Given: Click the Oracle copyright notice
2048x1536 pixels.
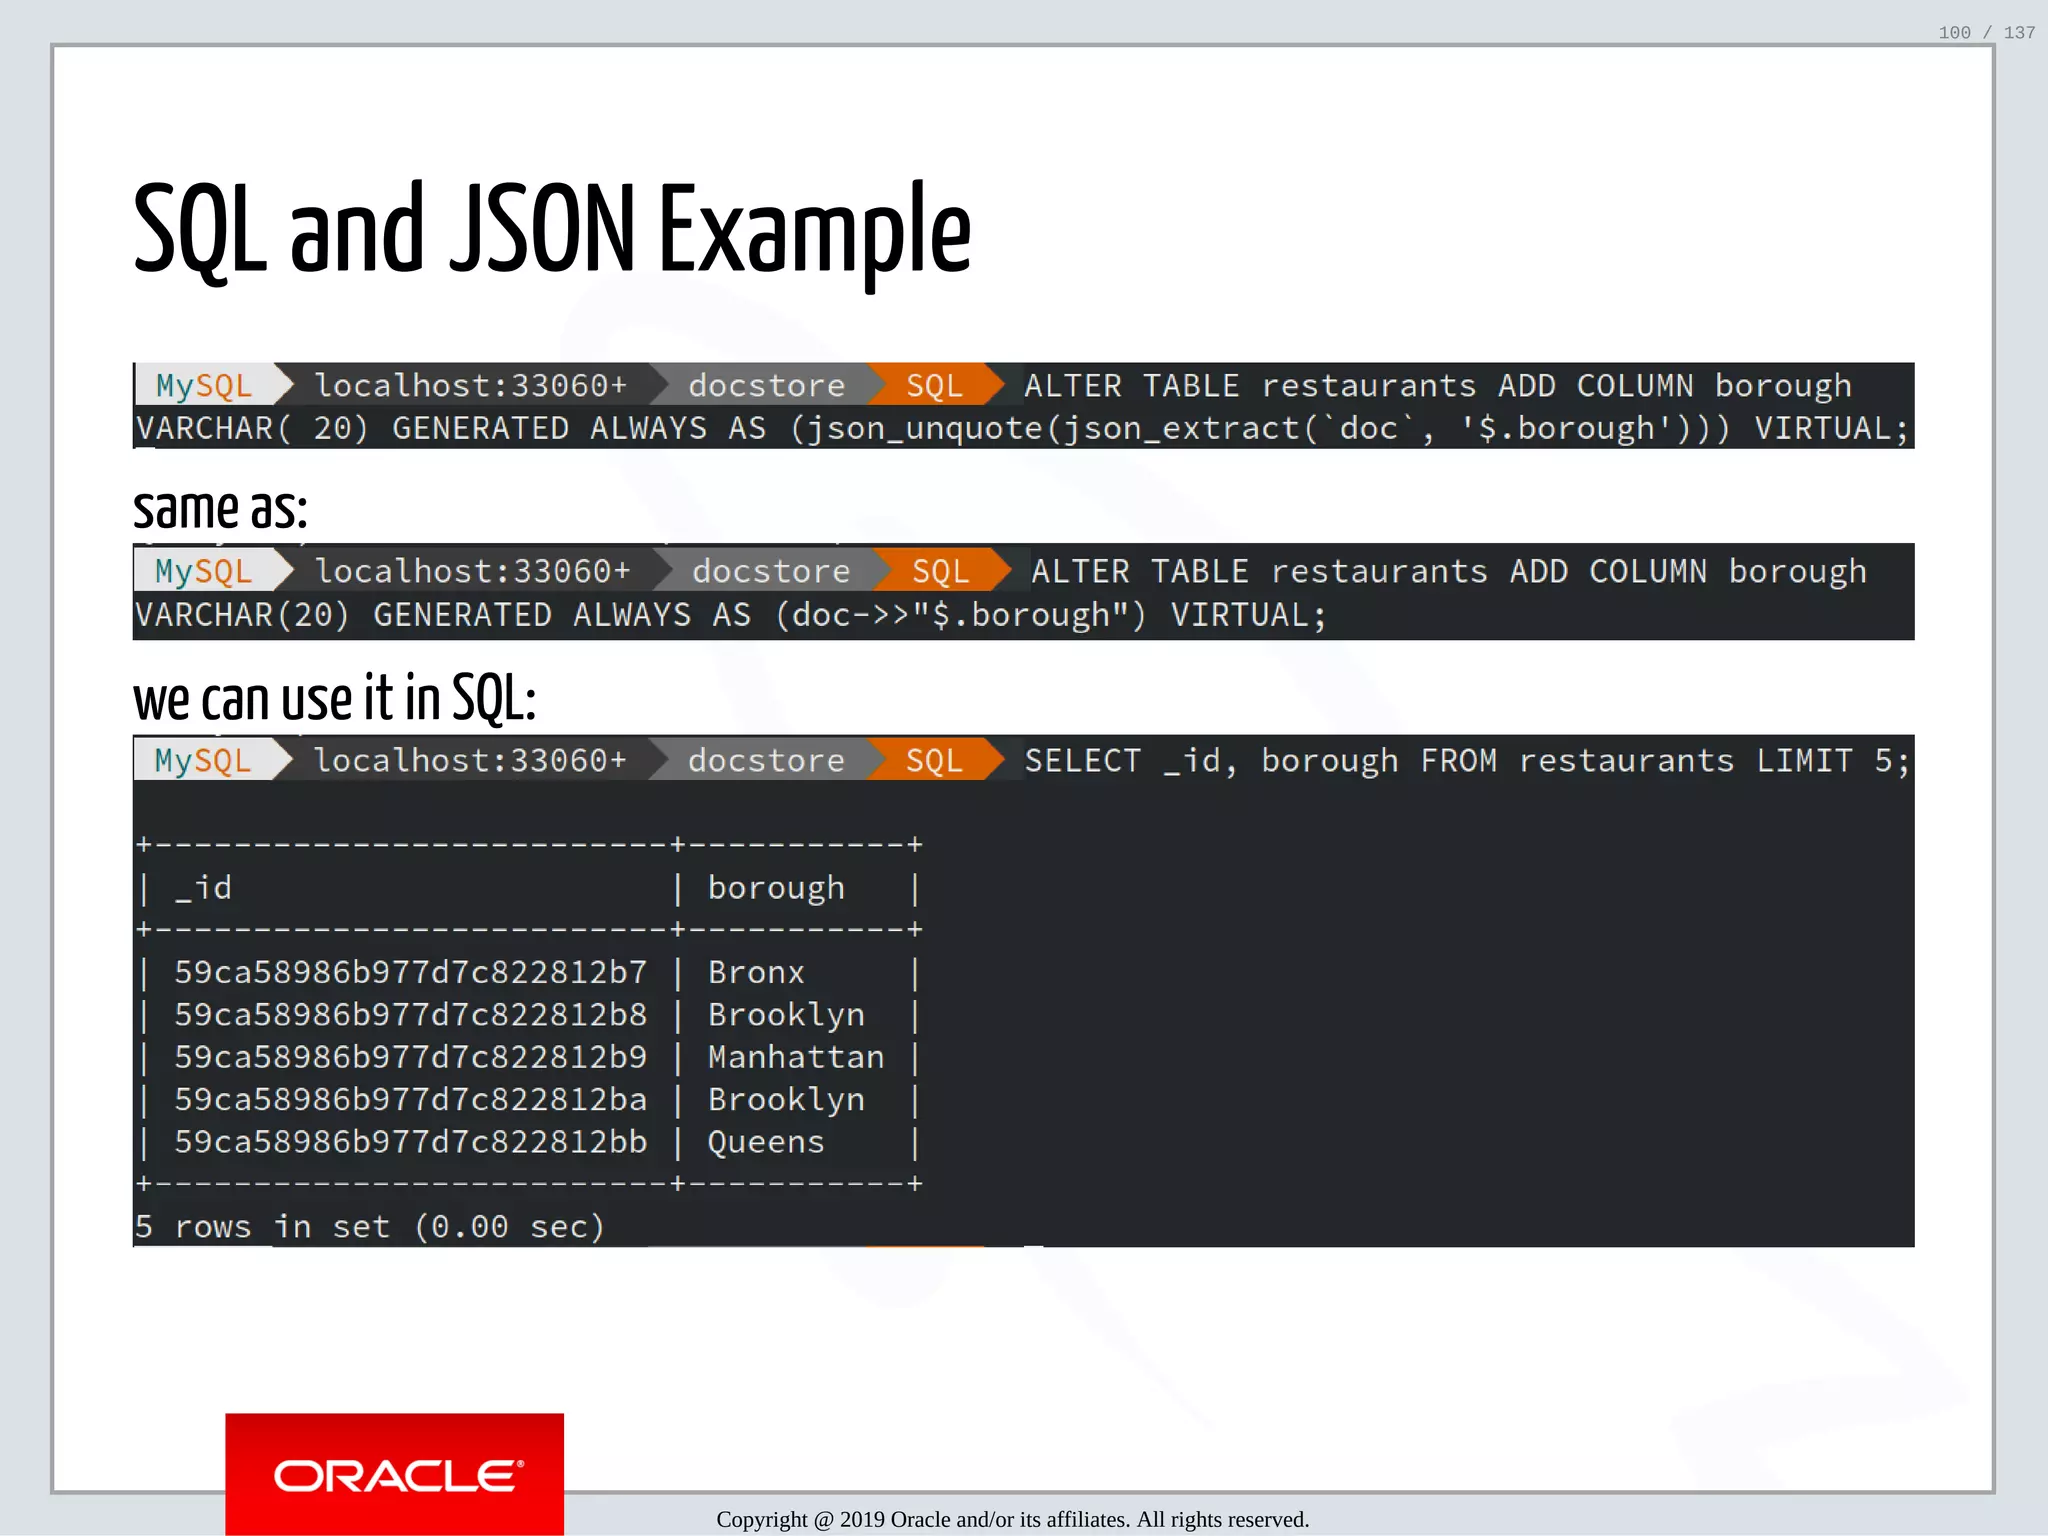Looking at the screenshot, I should (x=1012, y=1519).
